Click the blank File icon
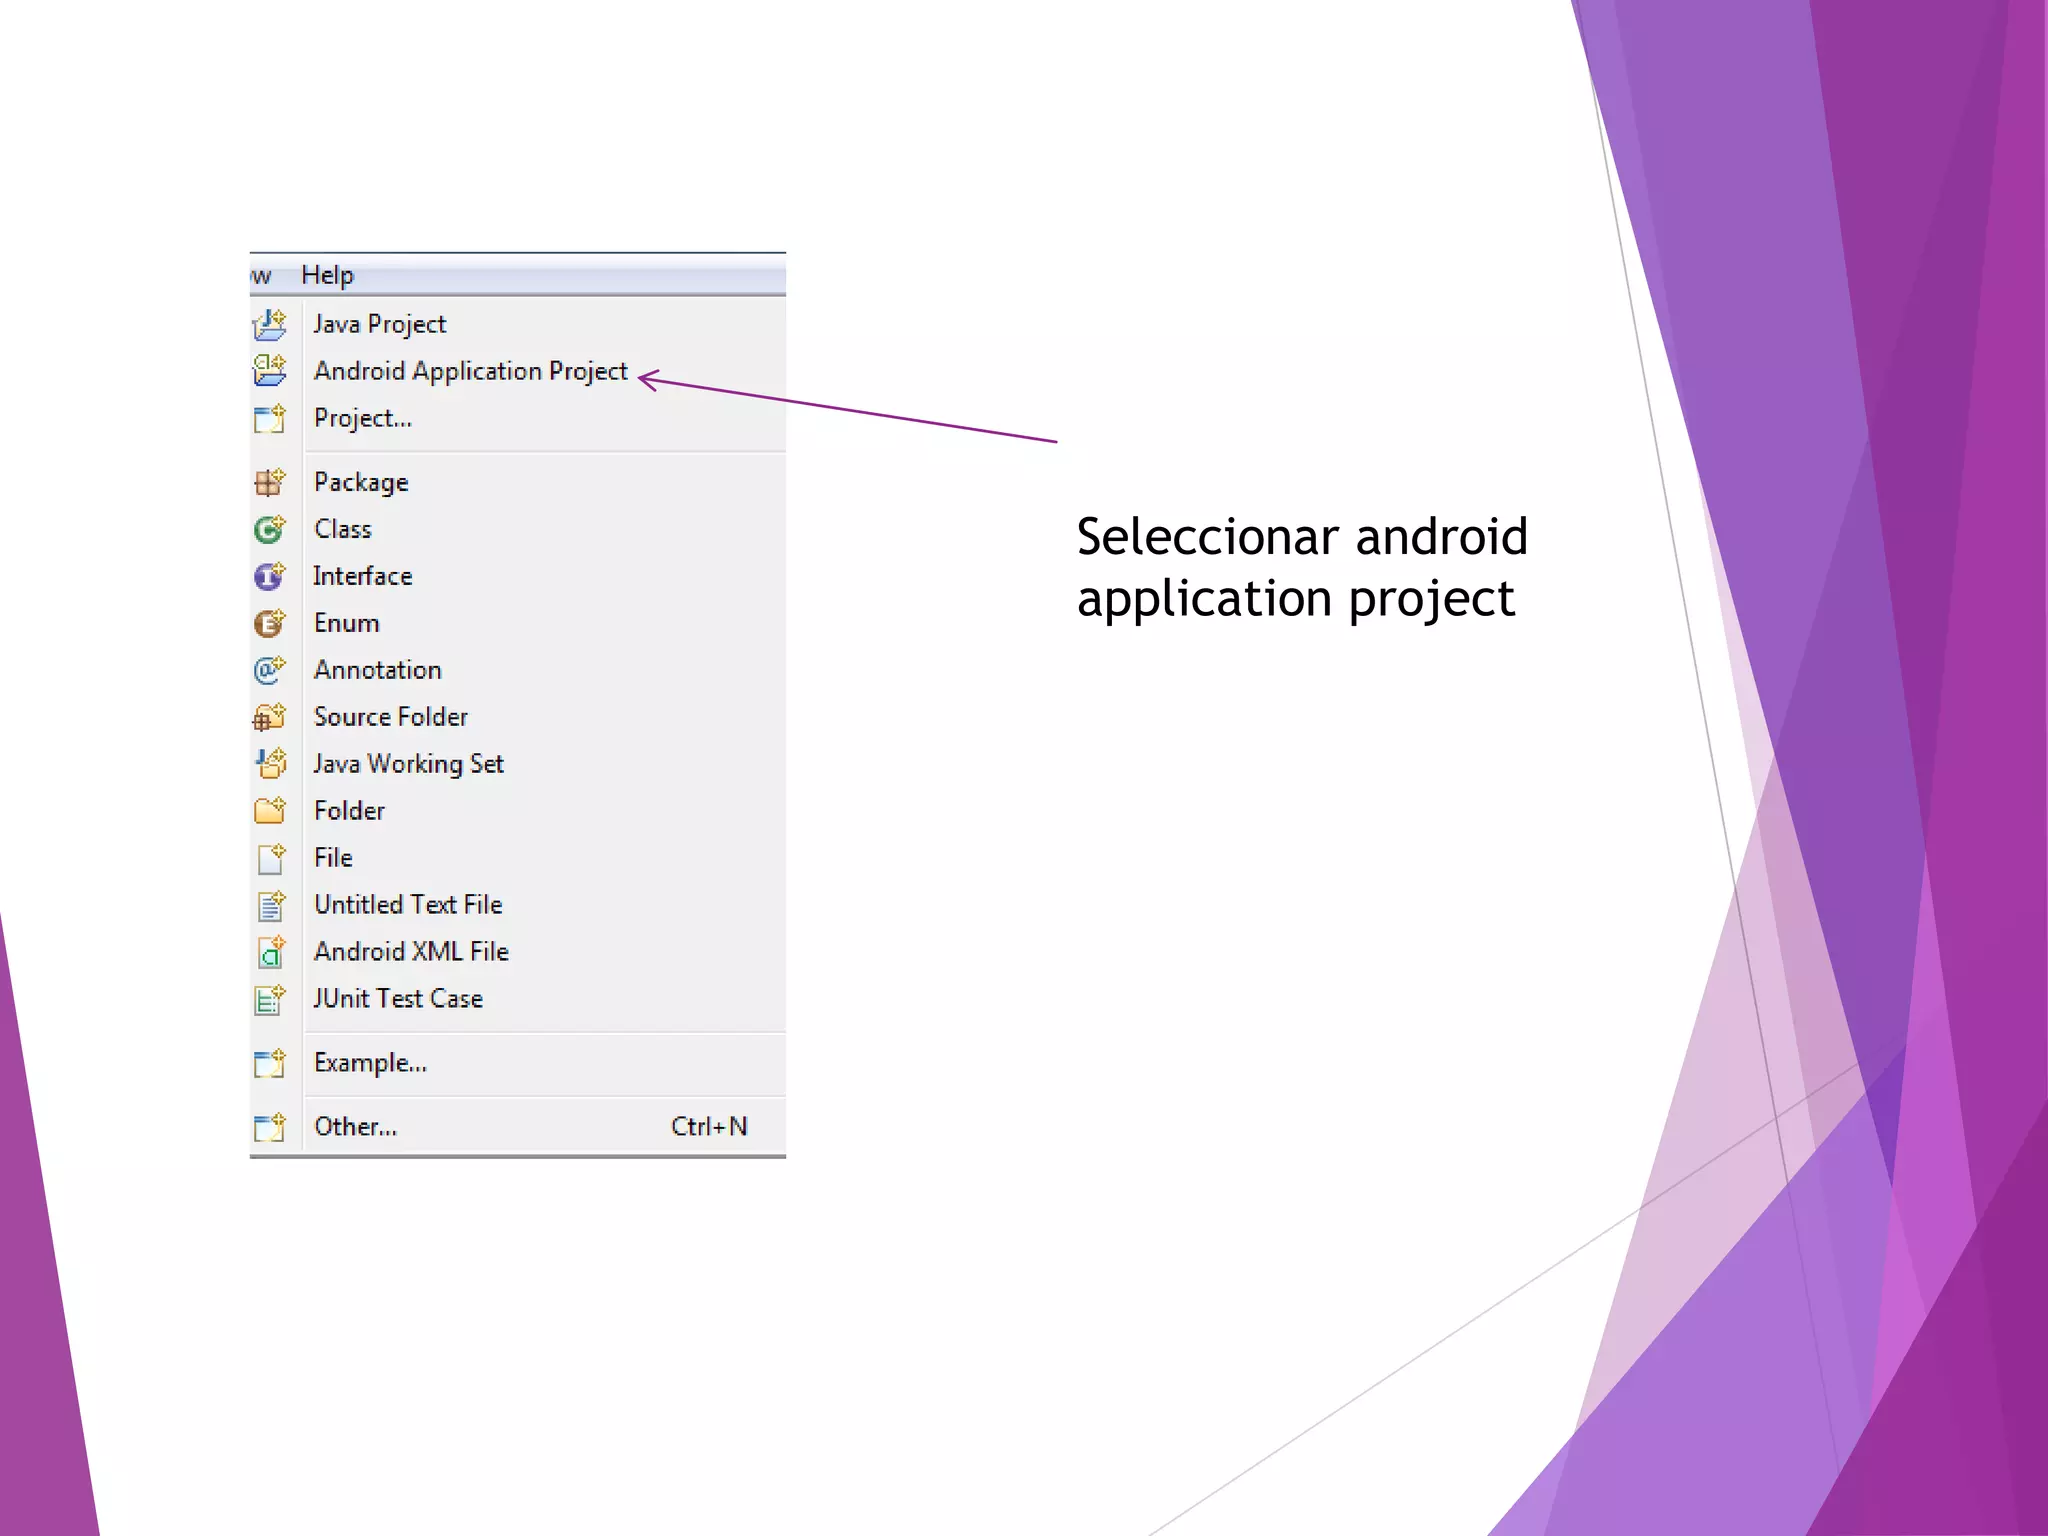Screen dimensions: 2048x1536 [269, 858]
